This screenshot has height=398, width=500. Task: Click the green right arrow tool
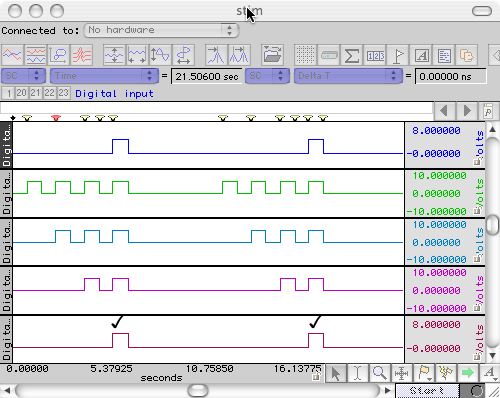click(x=468, y=373)
